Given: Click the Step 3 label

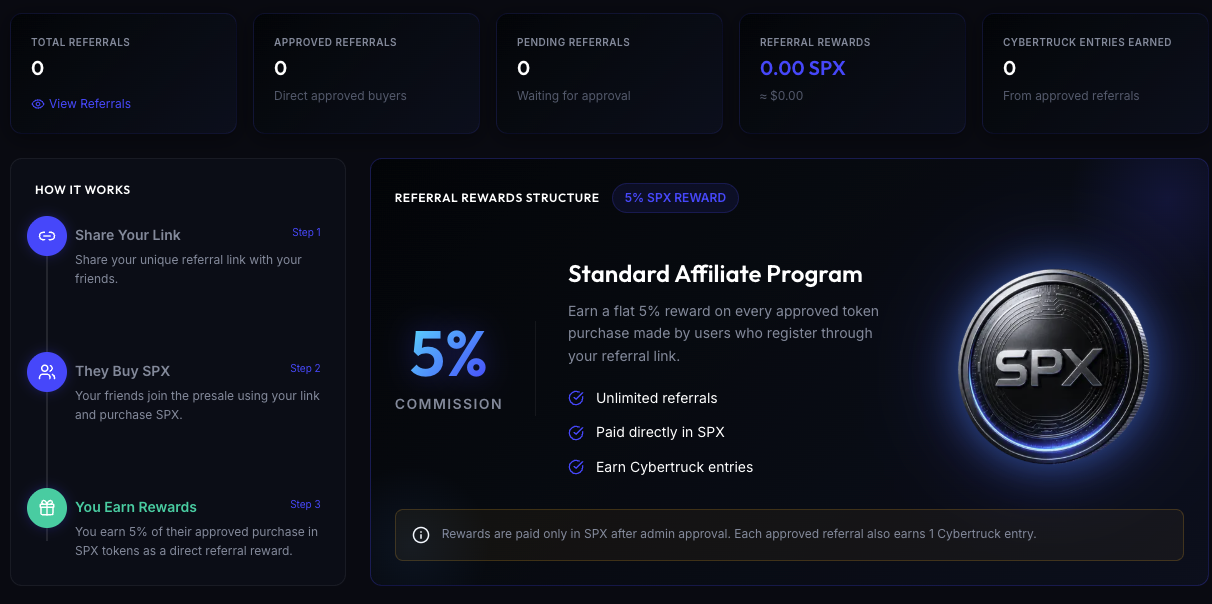Looking at the screenshot, I should click(x=306, y=504).
